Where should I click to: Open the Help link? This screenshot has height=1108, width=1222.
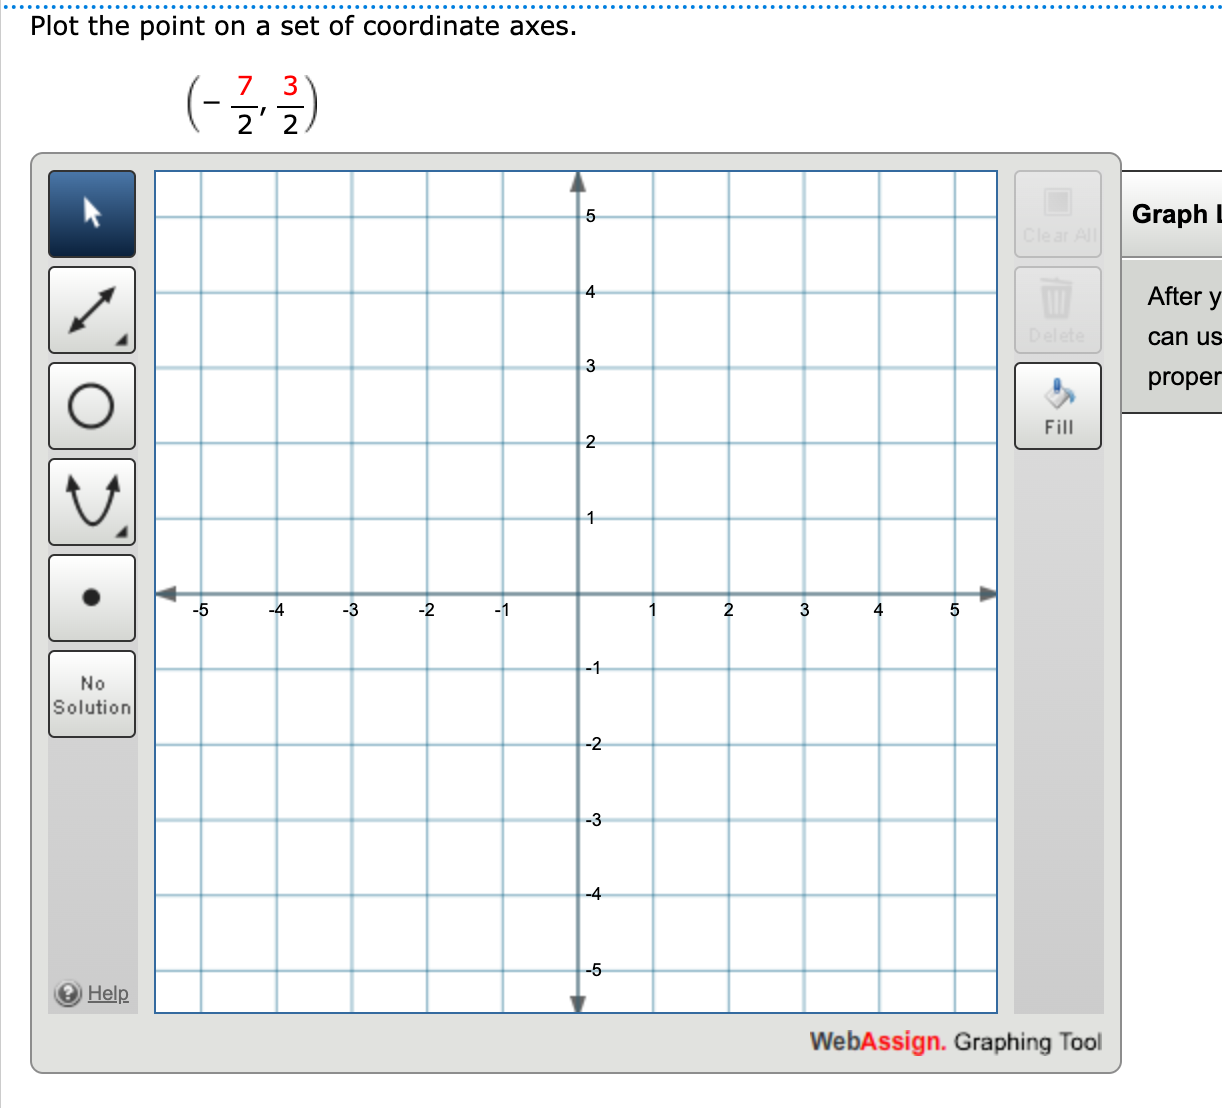(108, 993)
